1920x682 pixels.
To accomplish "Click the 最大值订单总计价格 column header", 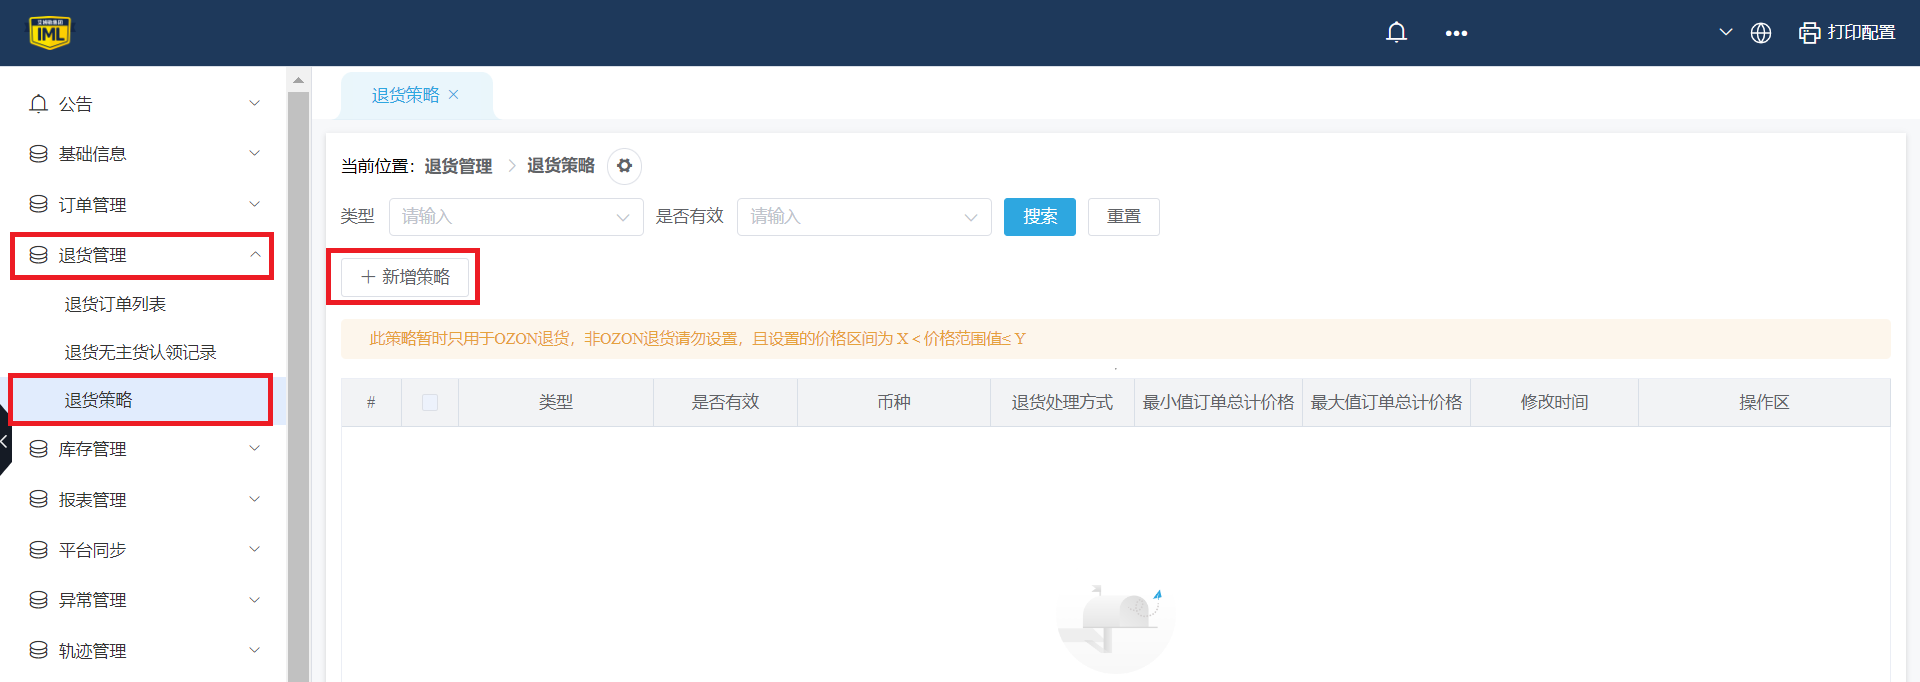I will pos(1386,402).
